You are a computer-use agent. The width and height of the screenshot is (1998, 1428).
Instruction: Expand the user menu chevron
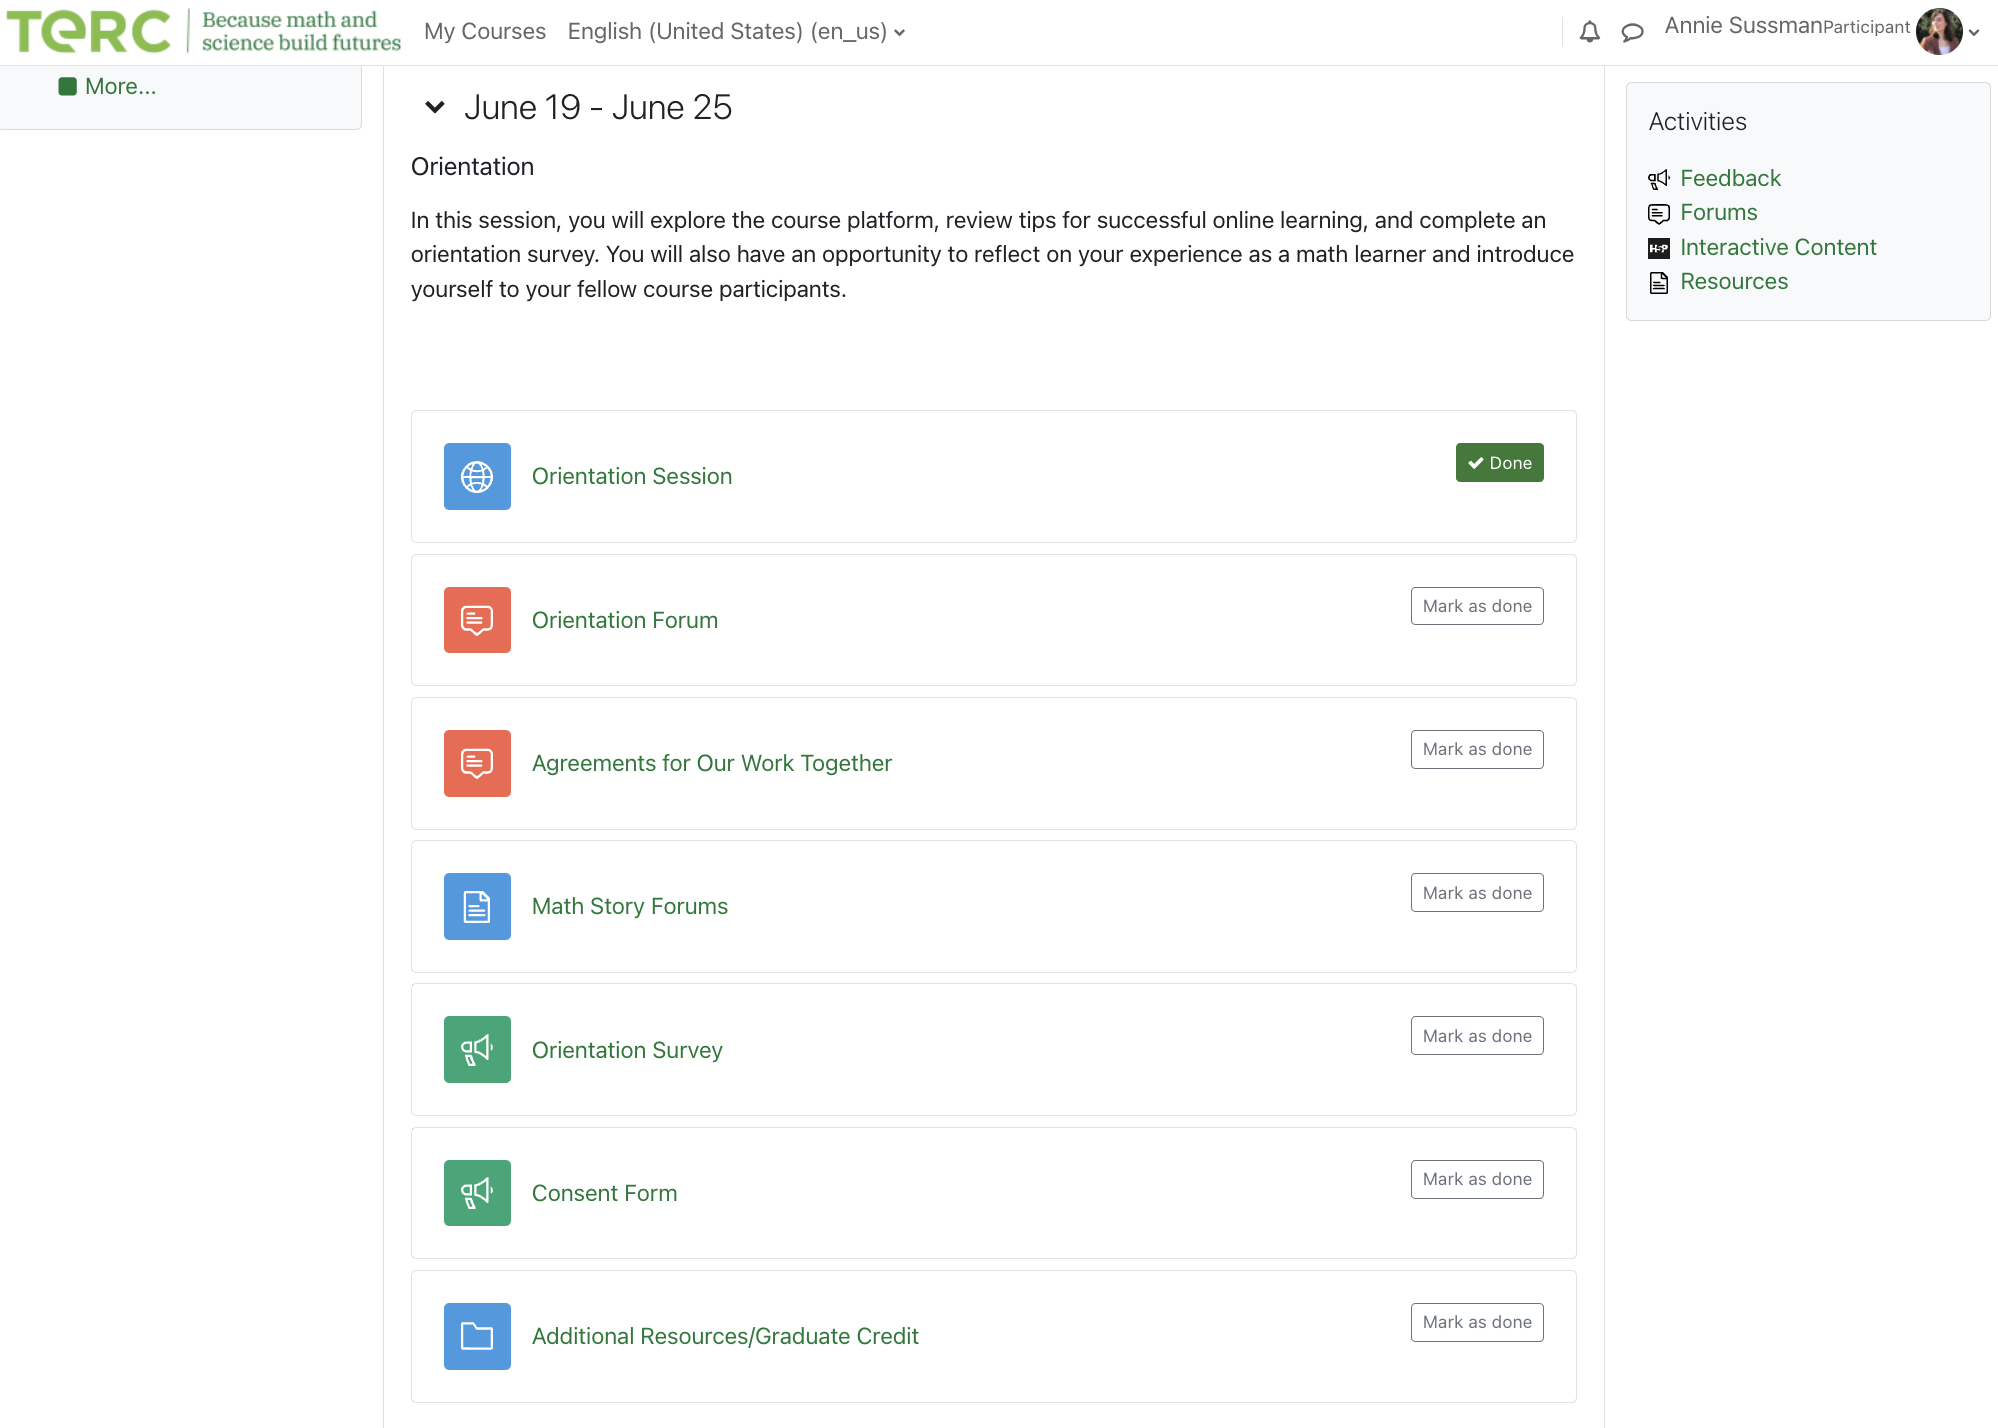tap(1974, 32)
